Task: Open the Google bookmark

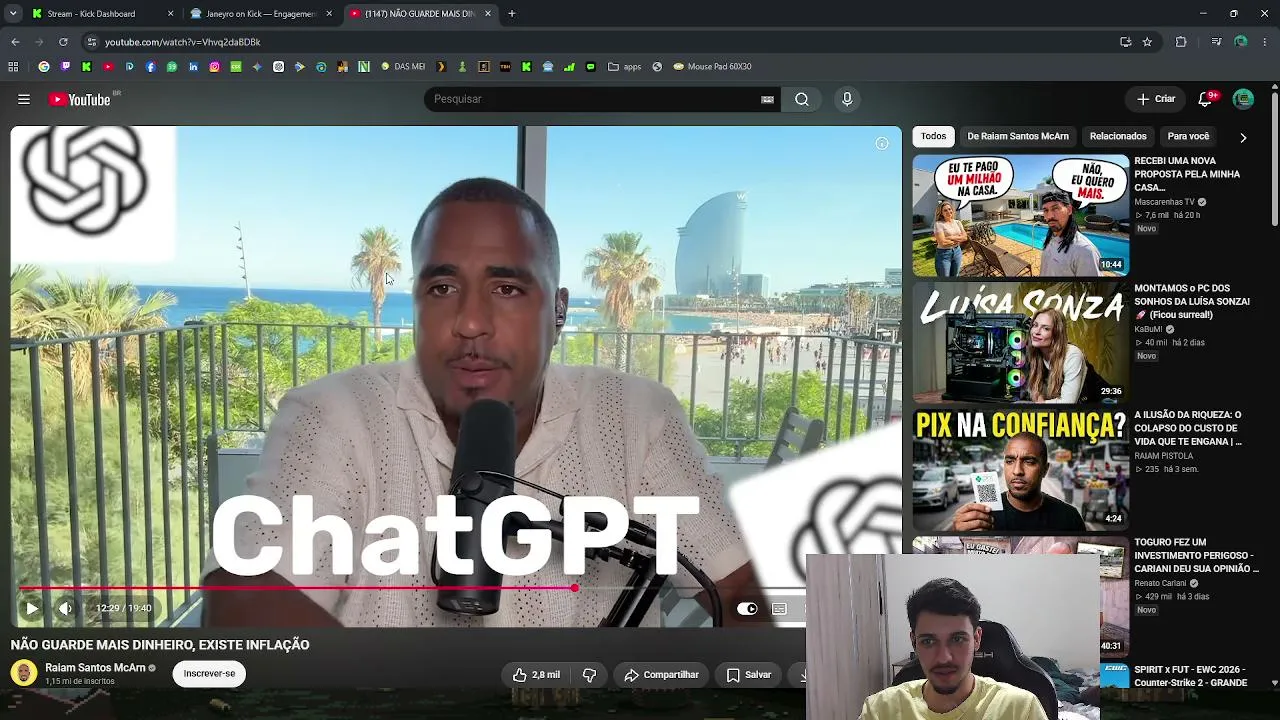Action: (x=44, y=67)
